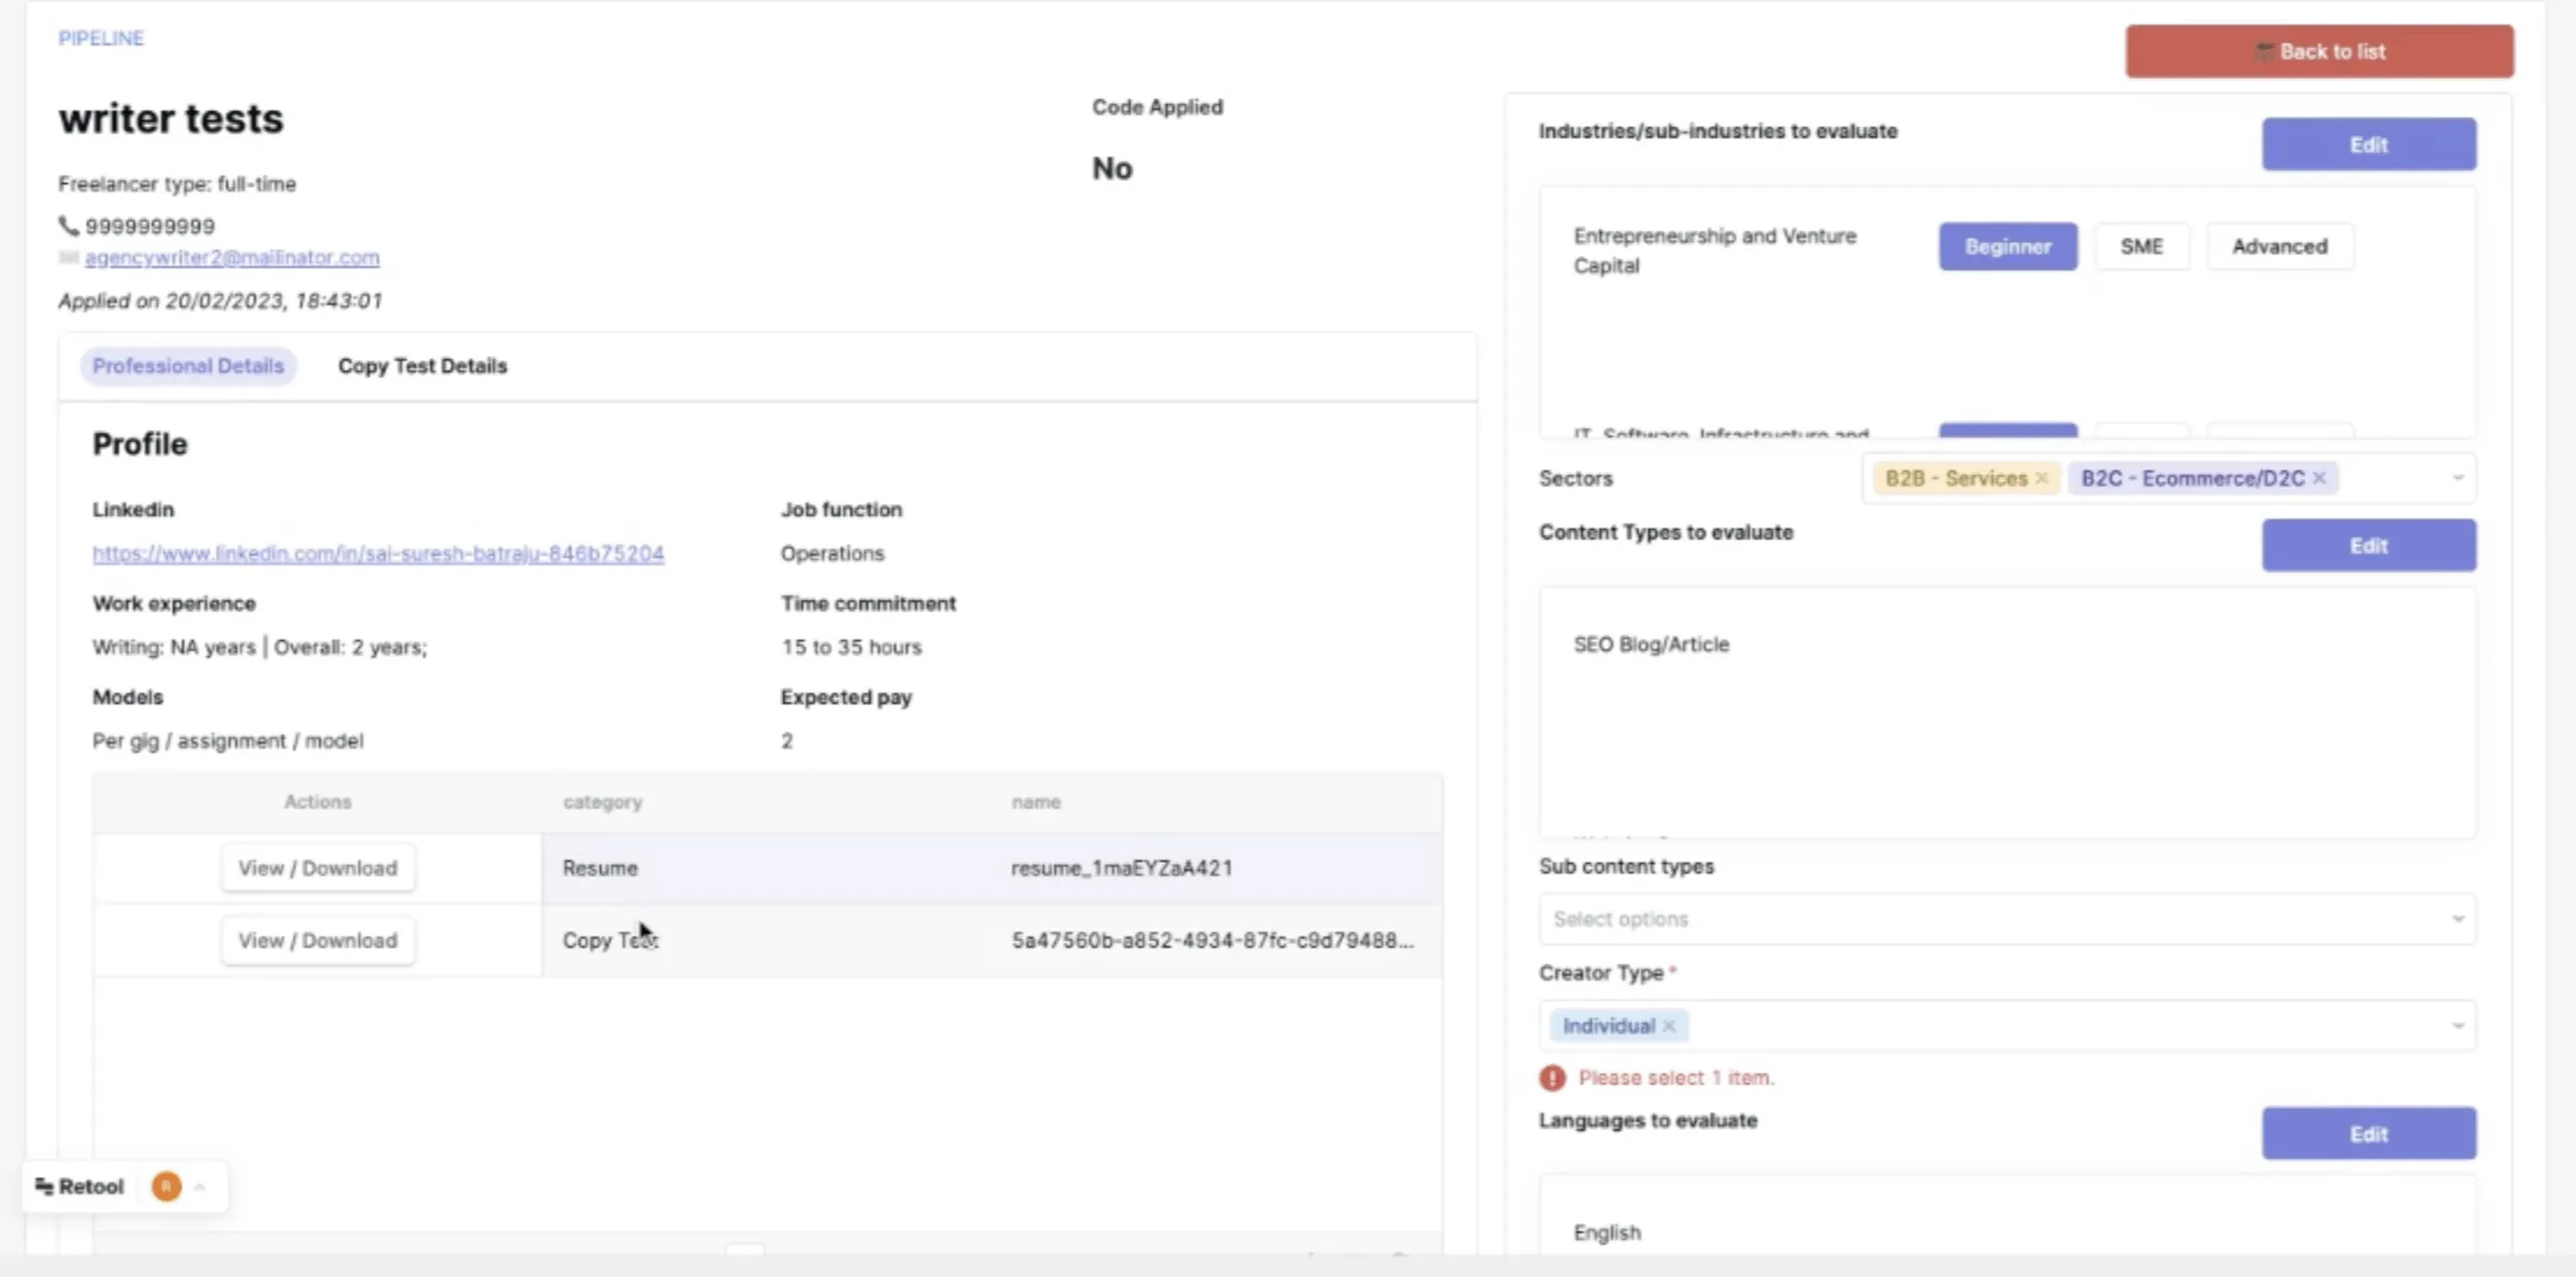Viewport: 2576px width, 1277px height.
Task: Select SME level for Entrepreneurship and Venture Capital
Action: tap(2141, 246)
